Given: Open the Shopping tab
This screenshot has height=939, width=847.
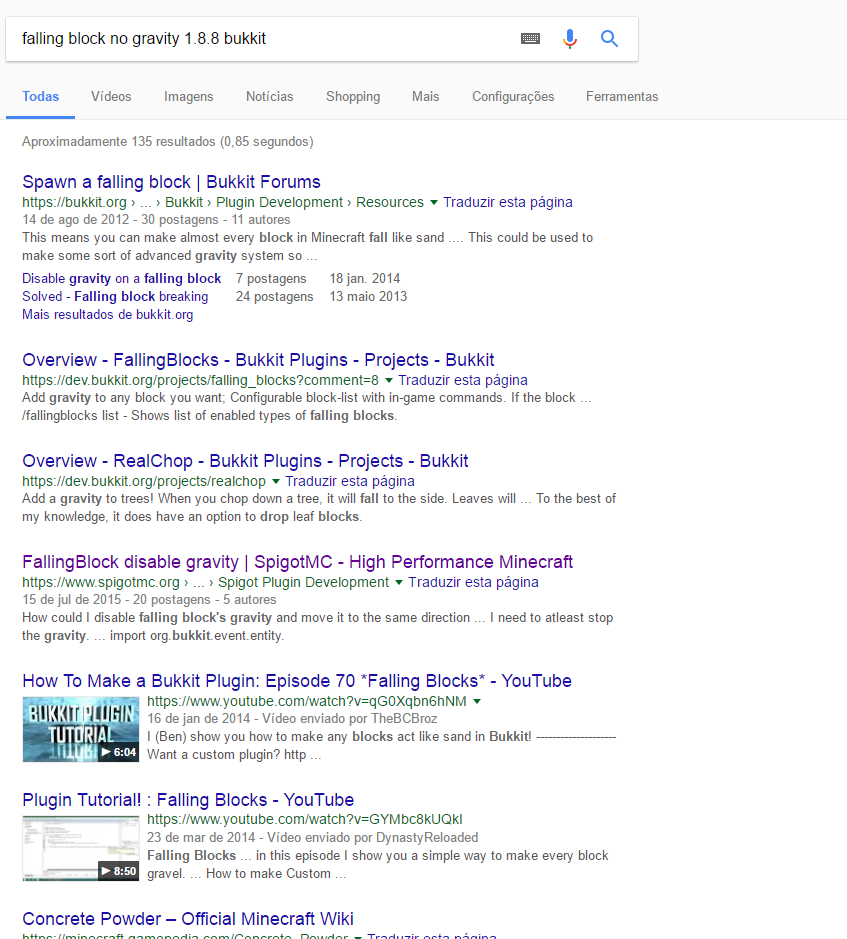Looking at the screenshot, I should click(x=353, y=96).
